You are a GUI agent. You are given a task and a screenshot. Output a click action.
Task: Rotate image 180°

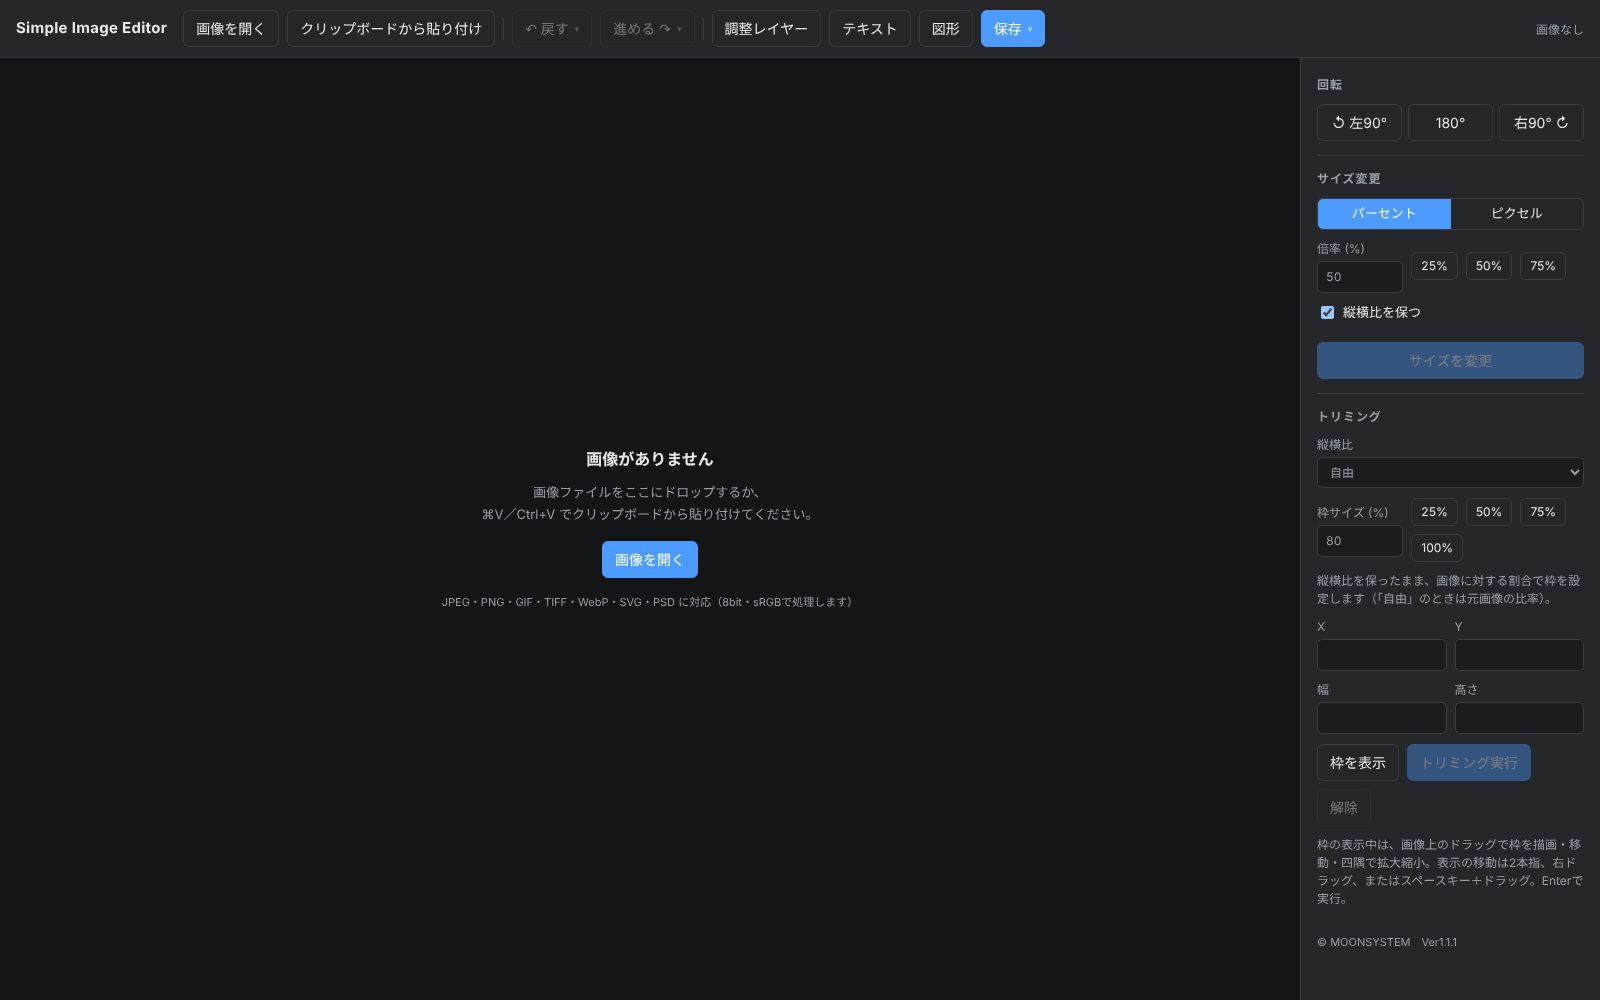click(1450, 123)
